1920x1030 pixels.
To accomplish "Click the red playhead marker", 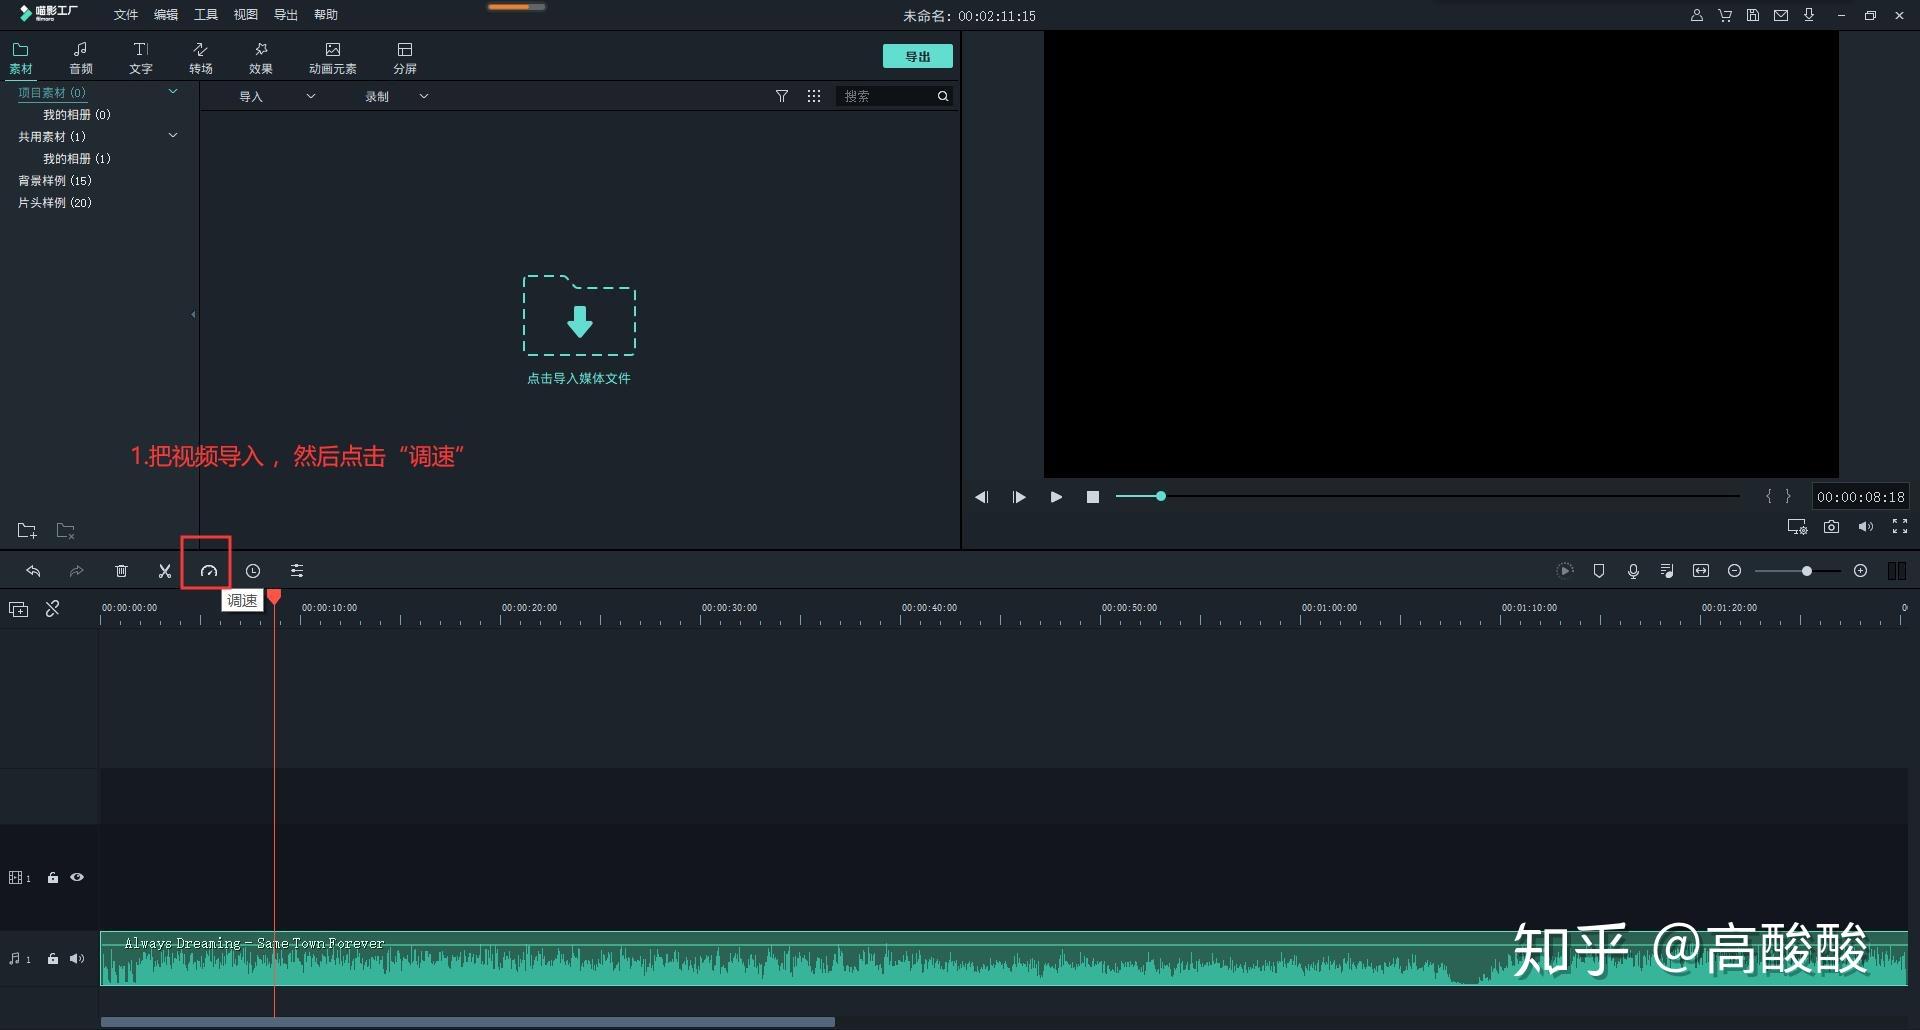I will [x=274, y=597].
